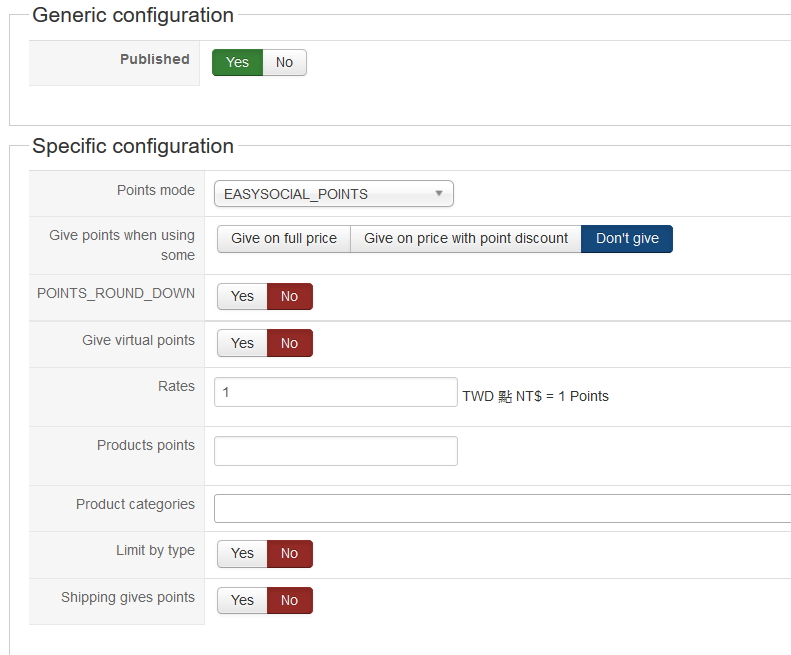Open the Points mode dropdown
Screen dimensions: 791x655
click(333, 194)
